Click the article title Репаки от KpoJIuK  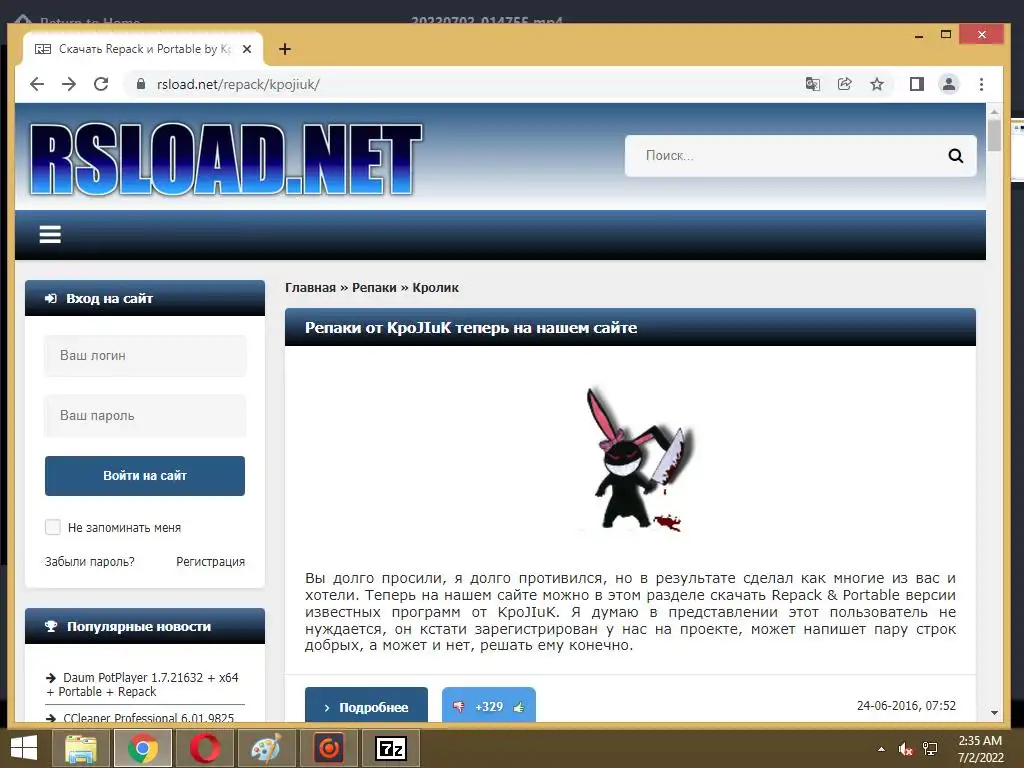(x=471, y=327)
